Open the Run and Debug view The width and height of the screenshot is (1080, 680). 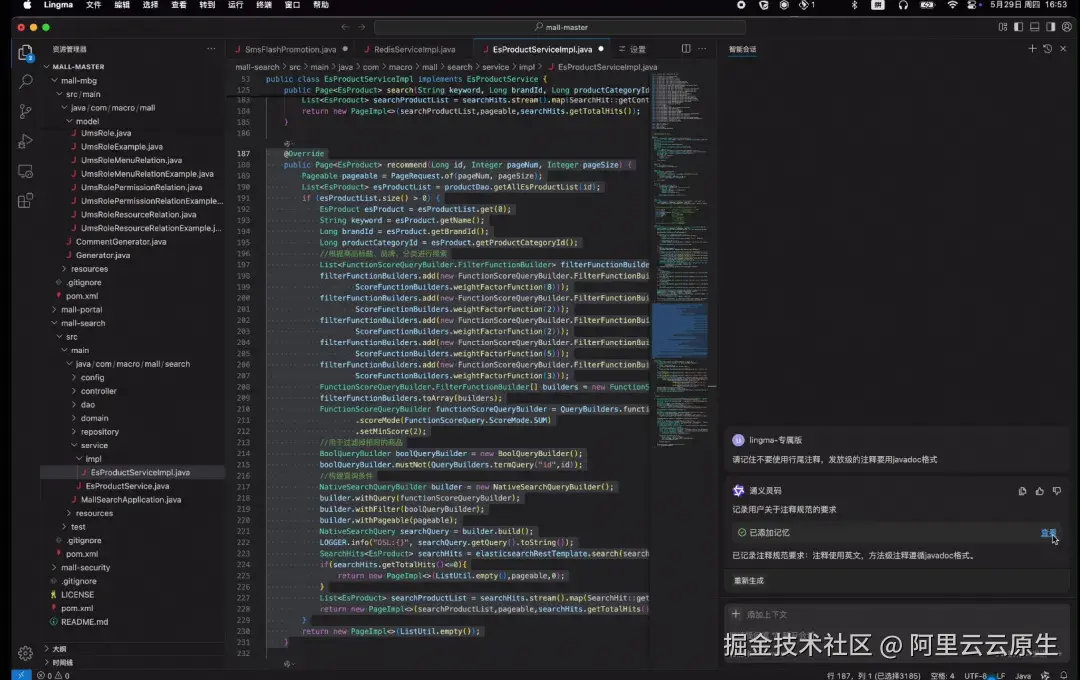pyautogui.click(x=25, y=141)
